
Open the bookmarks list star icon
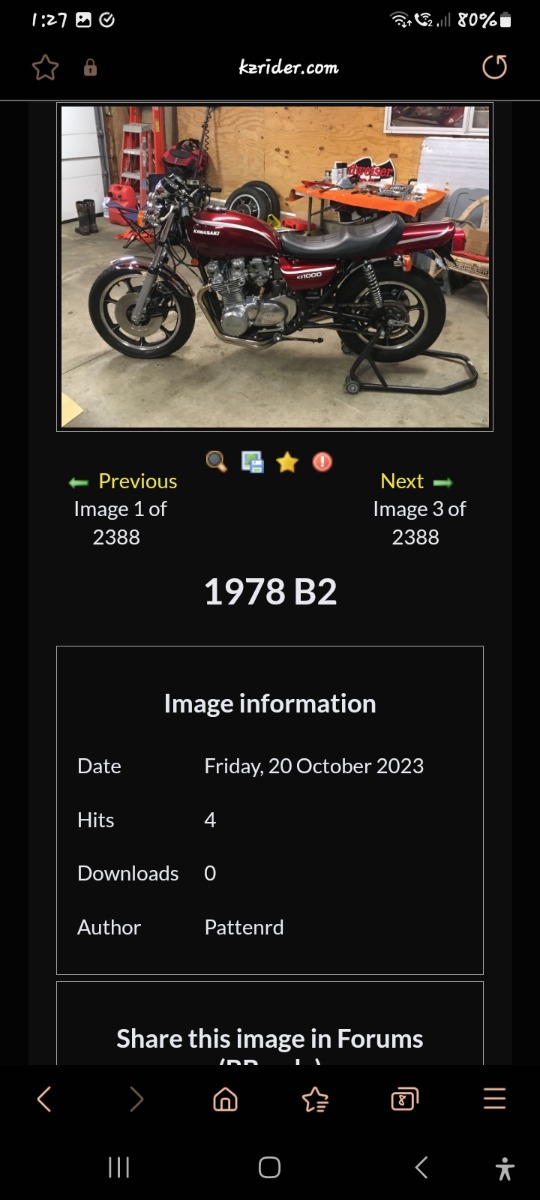click(x=315, y=1100)
